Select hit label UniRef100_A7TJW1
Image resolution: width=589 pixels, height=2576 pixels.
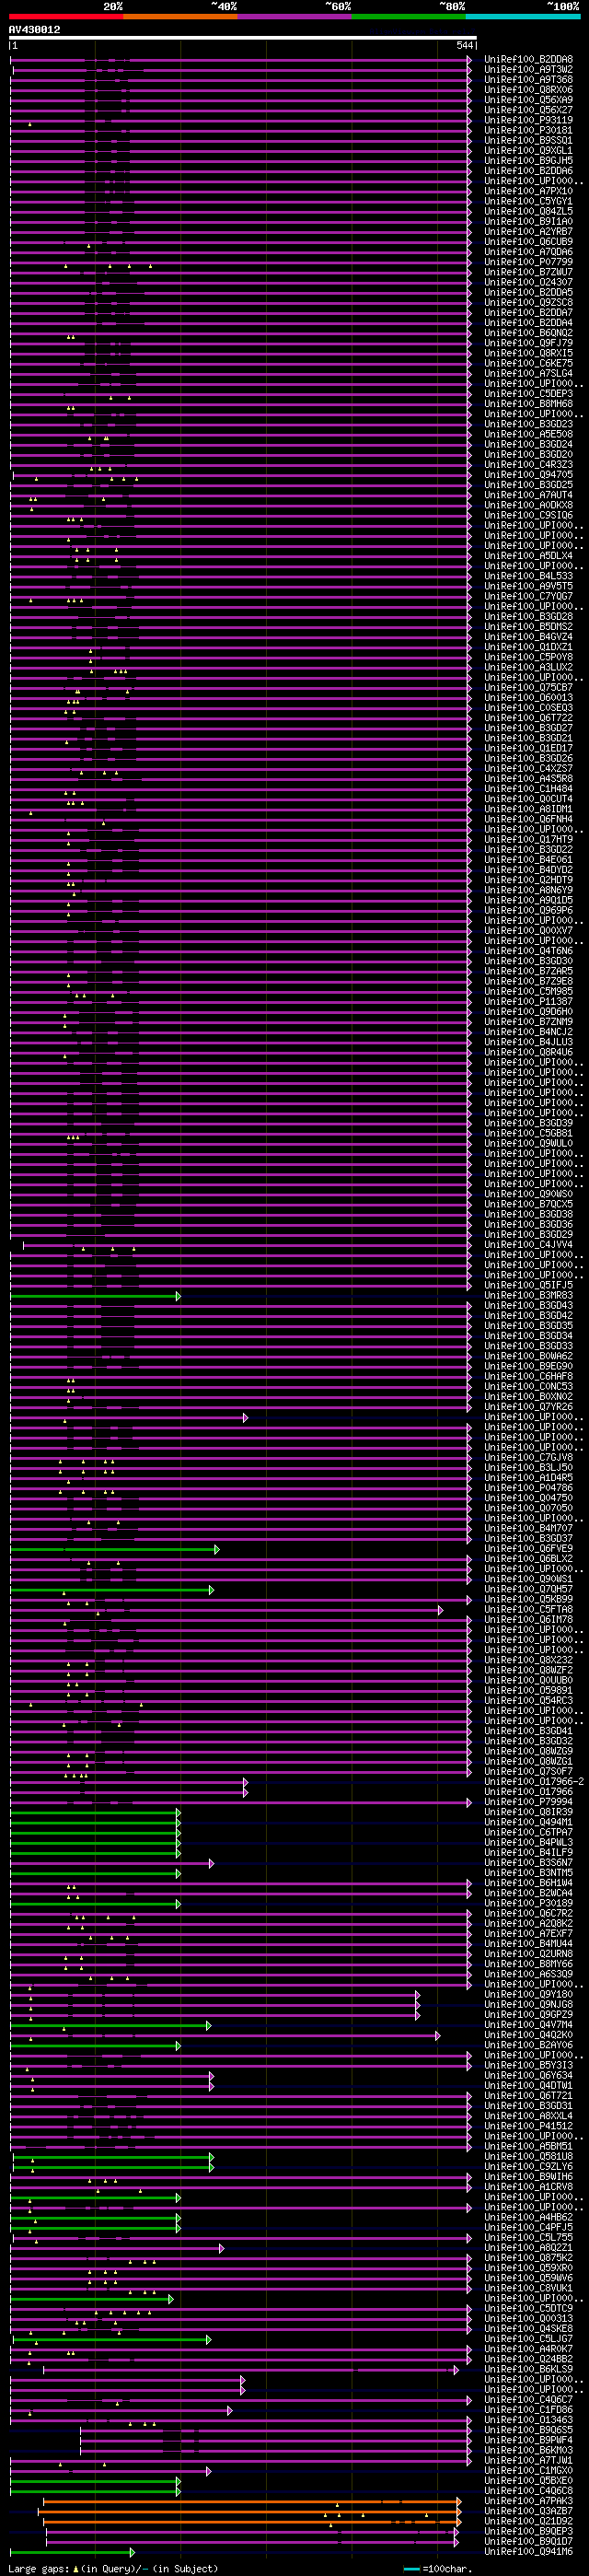528,2461
